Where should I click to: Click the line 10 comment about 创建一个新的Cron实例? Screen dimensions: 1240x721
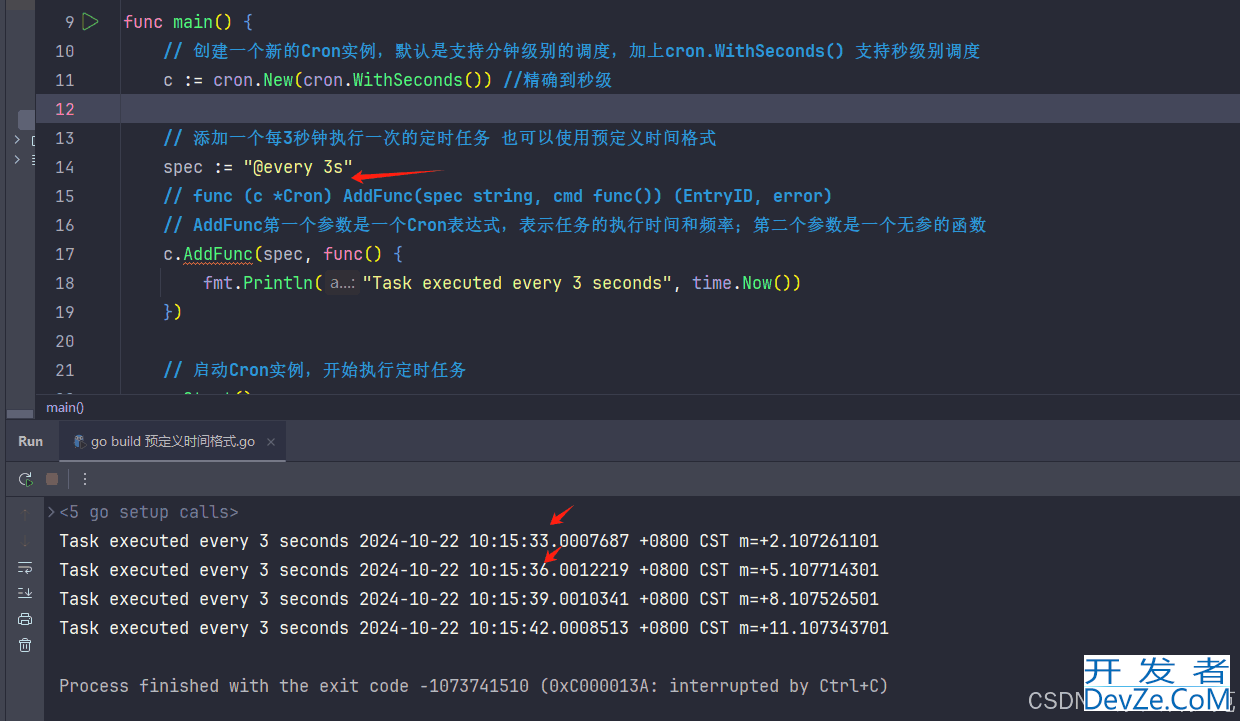coord(572,51)
